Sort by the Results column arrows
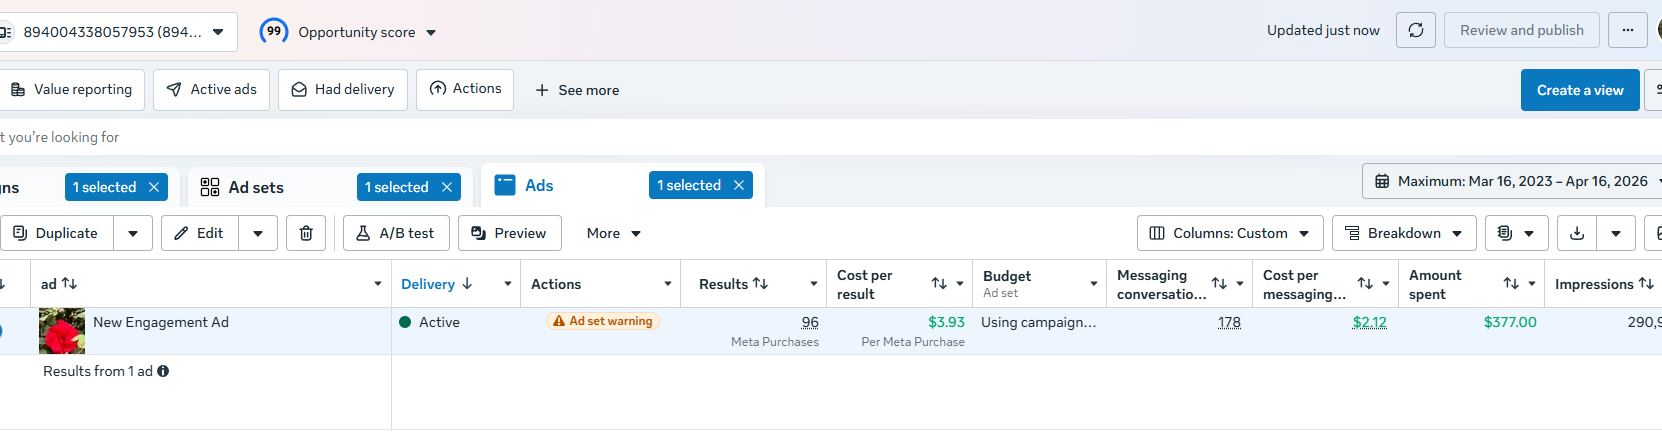The height and width of the screenshot is (432, 1662). pyautogui.click(x=760, y=284)
